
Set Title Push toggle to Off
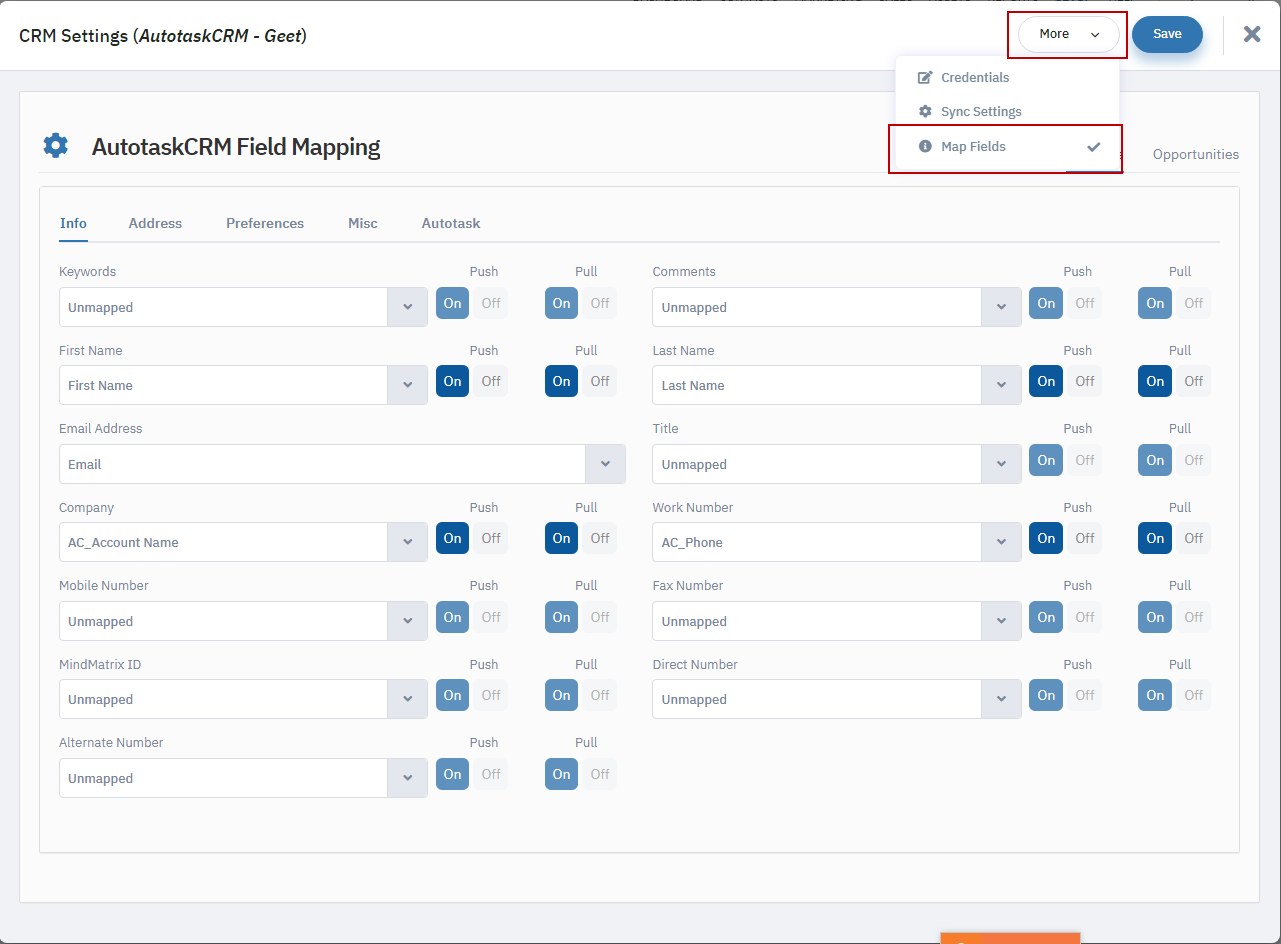point(1085,460)
